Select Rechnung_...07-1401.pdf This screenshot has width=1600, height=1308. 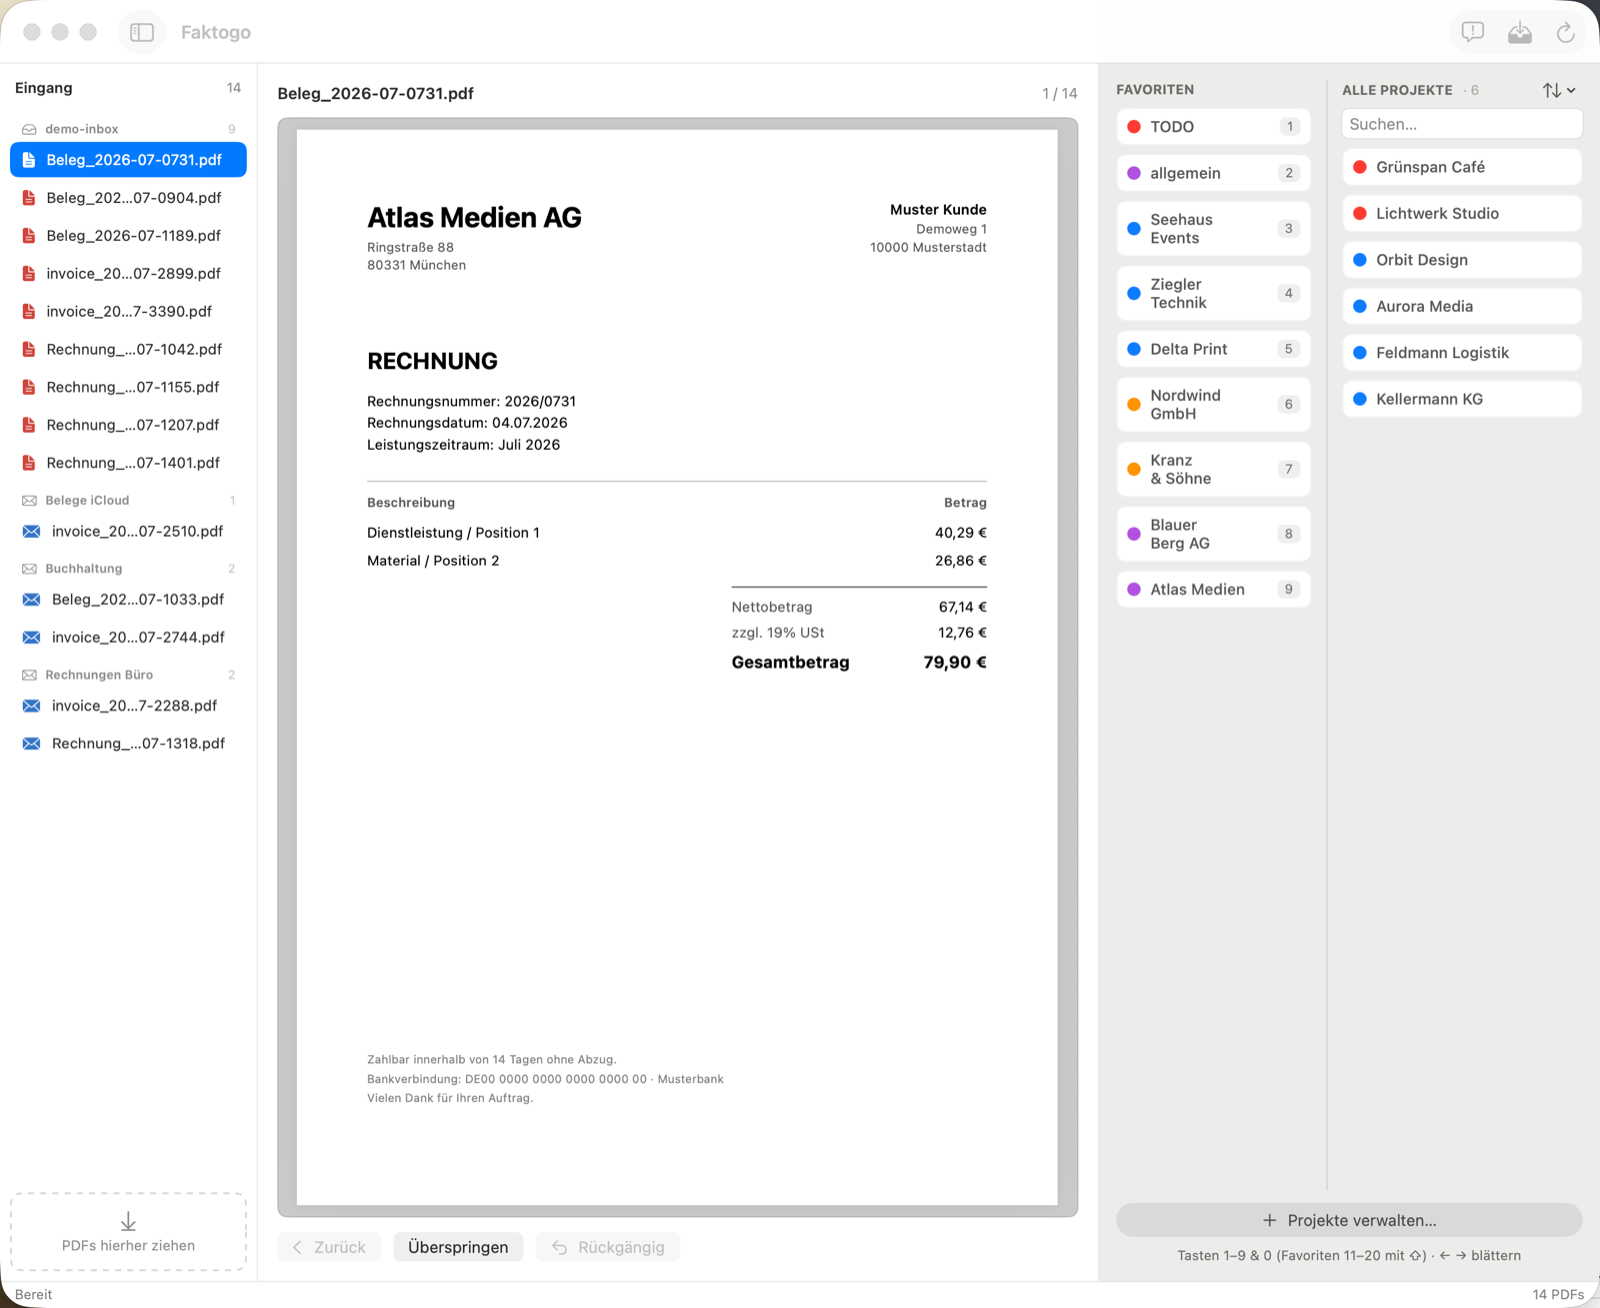(128, 463)
